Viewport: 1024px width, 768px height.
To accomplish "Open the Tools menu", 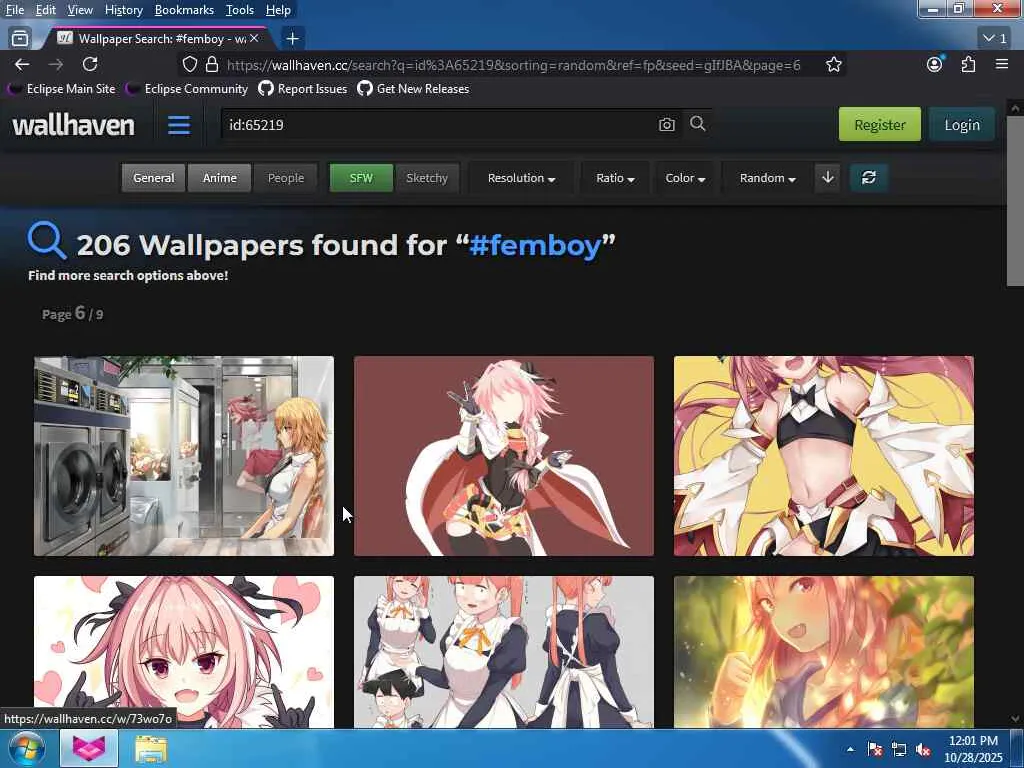I will pyautogui.click(x=240, y=10).
